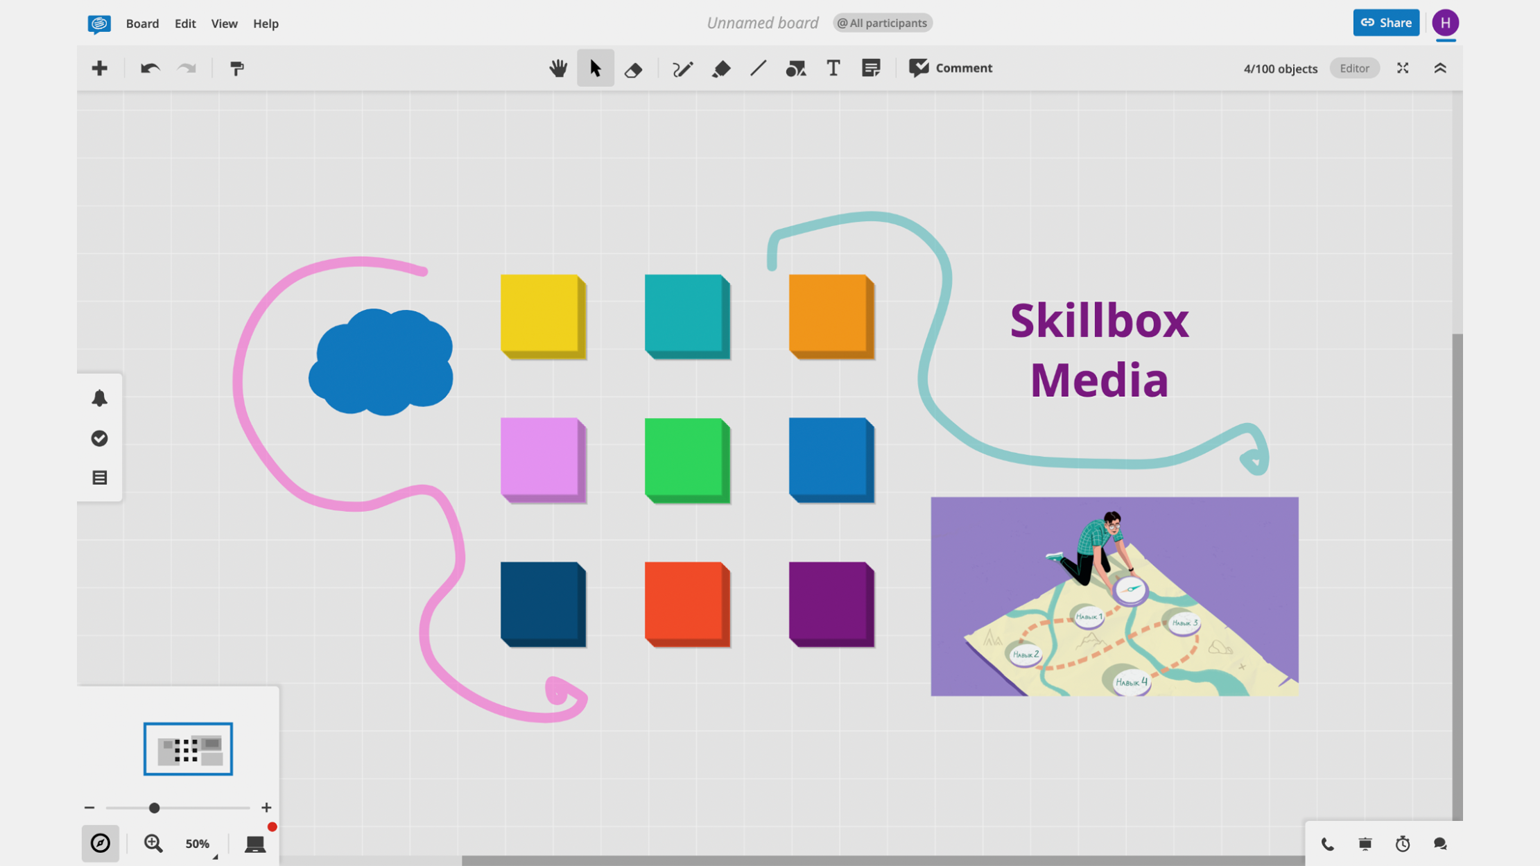Pick the Line tool

(758, 68)
